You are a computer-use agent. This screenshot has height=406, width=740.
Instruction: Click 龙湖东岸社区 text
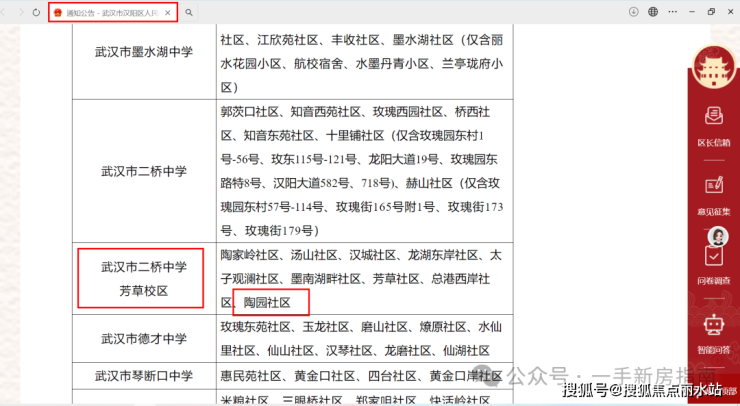(x=443, y=255)
